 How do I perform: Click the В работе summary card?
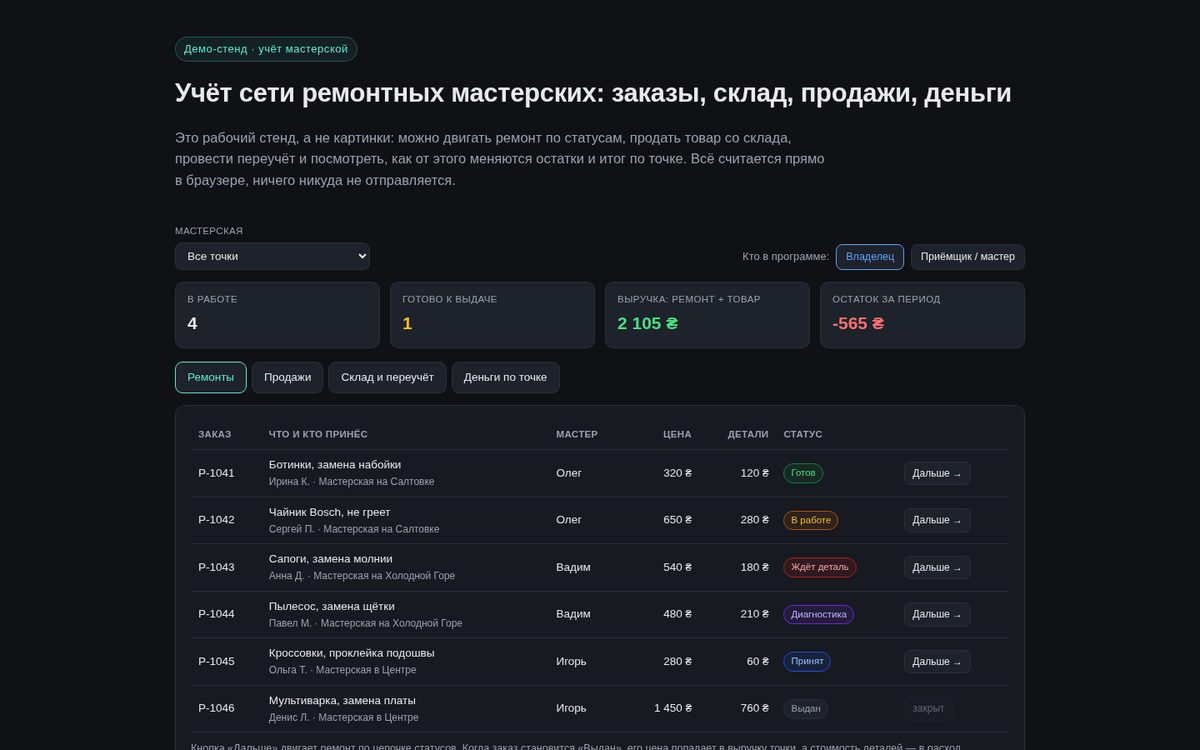(x=277, y=315)
